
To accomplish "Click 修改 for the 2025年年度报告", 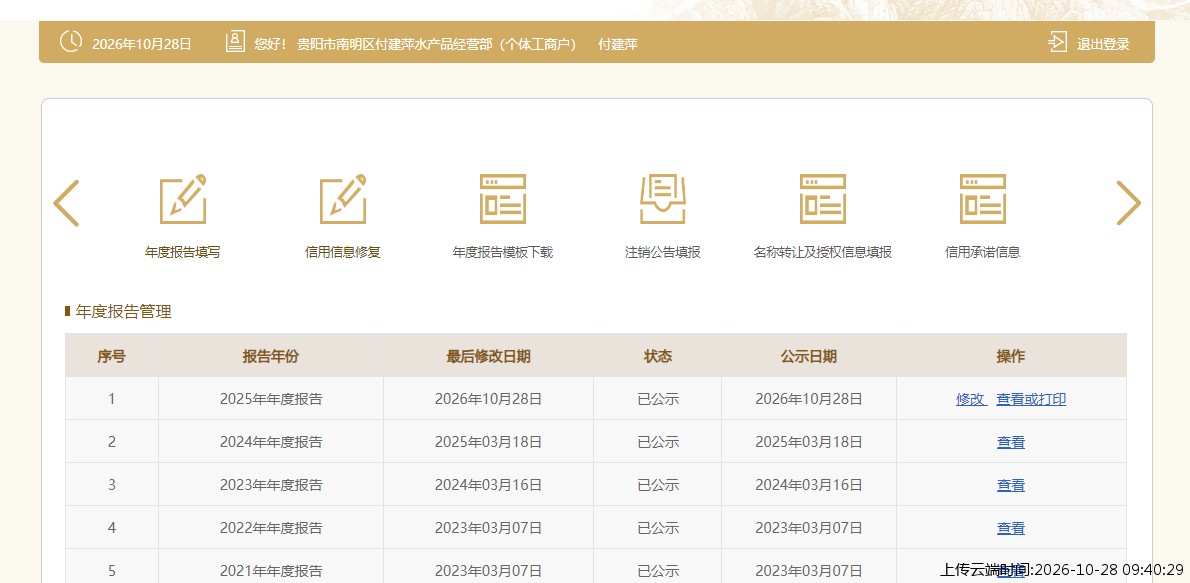I will pos(970,399).
